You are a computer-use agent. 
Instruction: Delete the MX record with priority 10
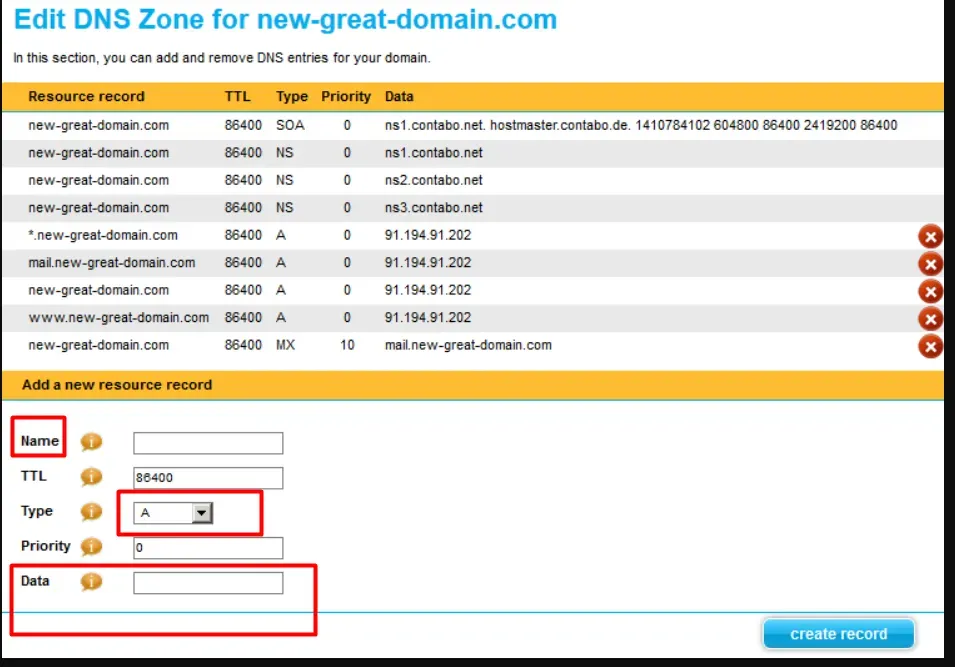pyautogui.click(x=930, y=346)
